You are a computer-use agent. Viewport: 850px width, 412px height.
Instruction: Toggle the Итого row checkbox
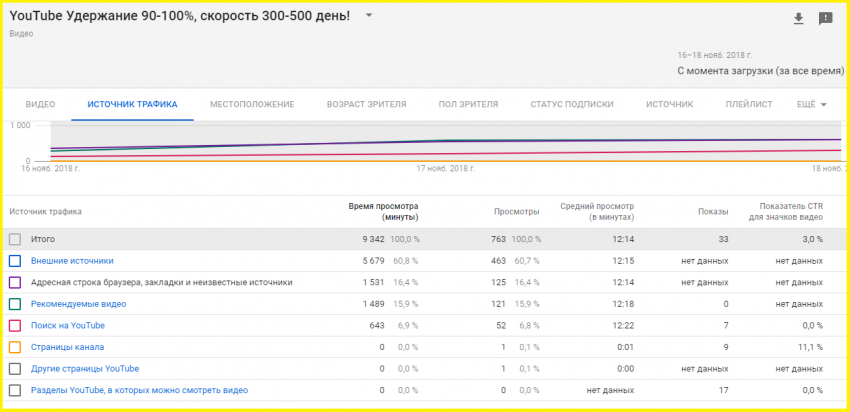coord(15,239)
